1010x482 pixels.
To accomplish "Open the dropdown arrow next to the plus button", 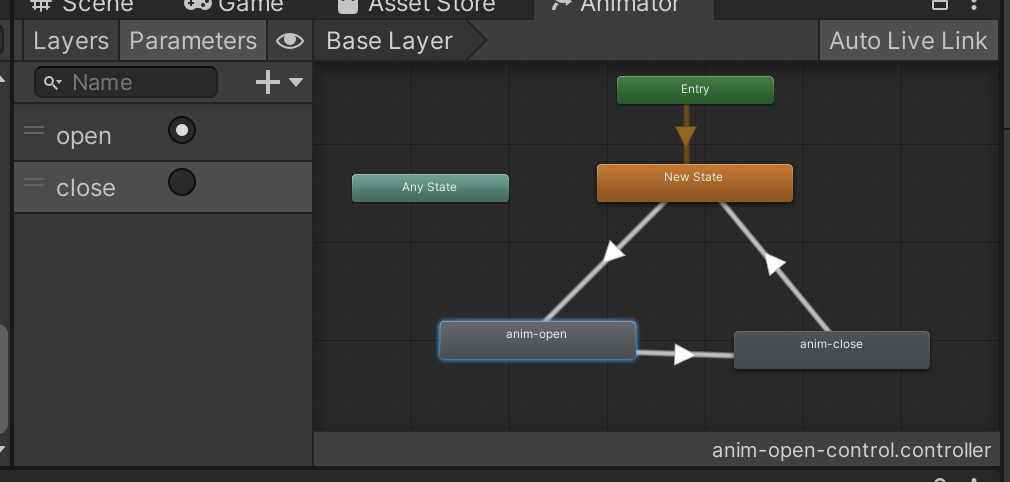I will point(296,83).
